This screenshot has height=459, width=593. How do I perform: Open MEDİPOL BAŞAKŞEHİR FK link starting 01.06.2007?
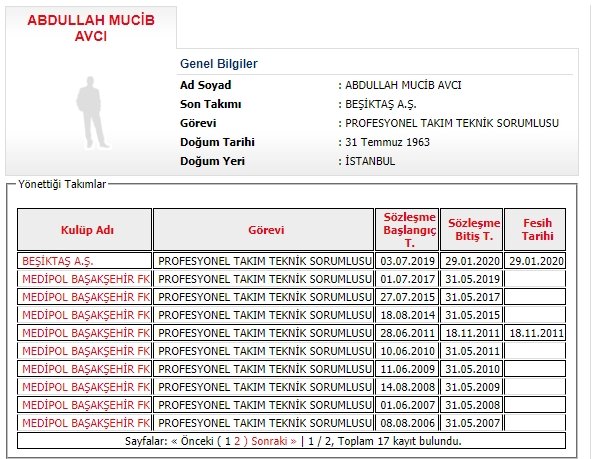pyautogui.click(x=86, y=405)
